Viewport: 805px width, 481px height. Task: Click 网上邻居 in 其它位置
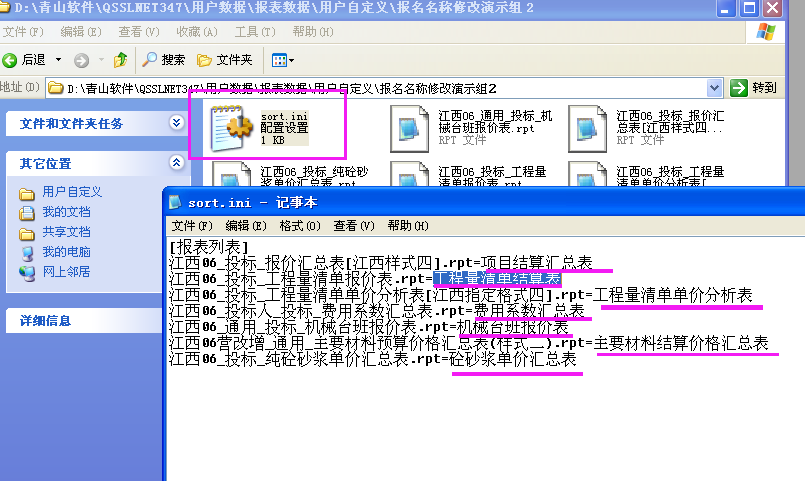[x=66, y=272]
